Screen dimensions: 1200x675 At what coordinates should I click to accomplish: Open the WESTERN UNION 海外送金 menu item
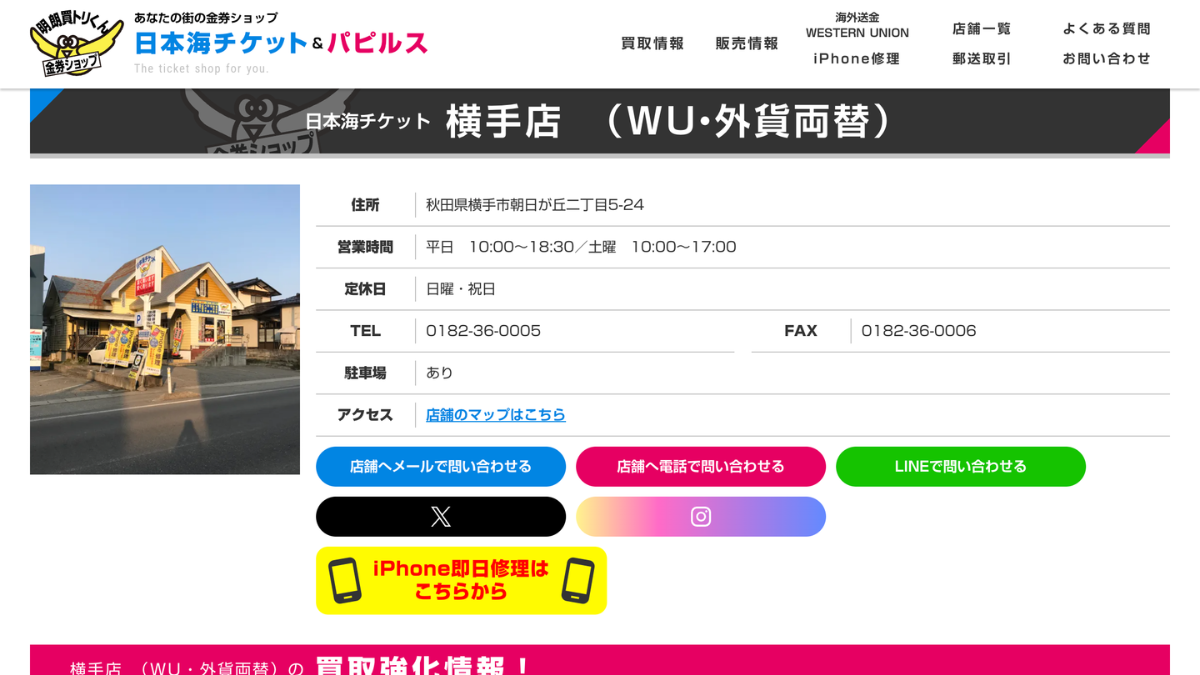[x=856, y=24]
